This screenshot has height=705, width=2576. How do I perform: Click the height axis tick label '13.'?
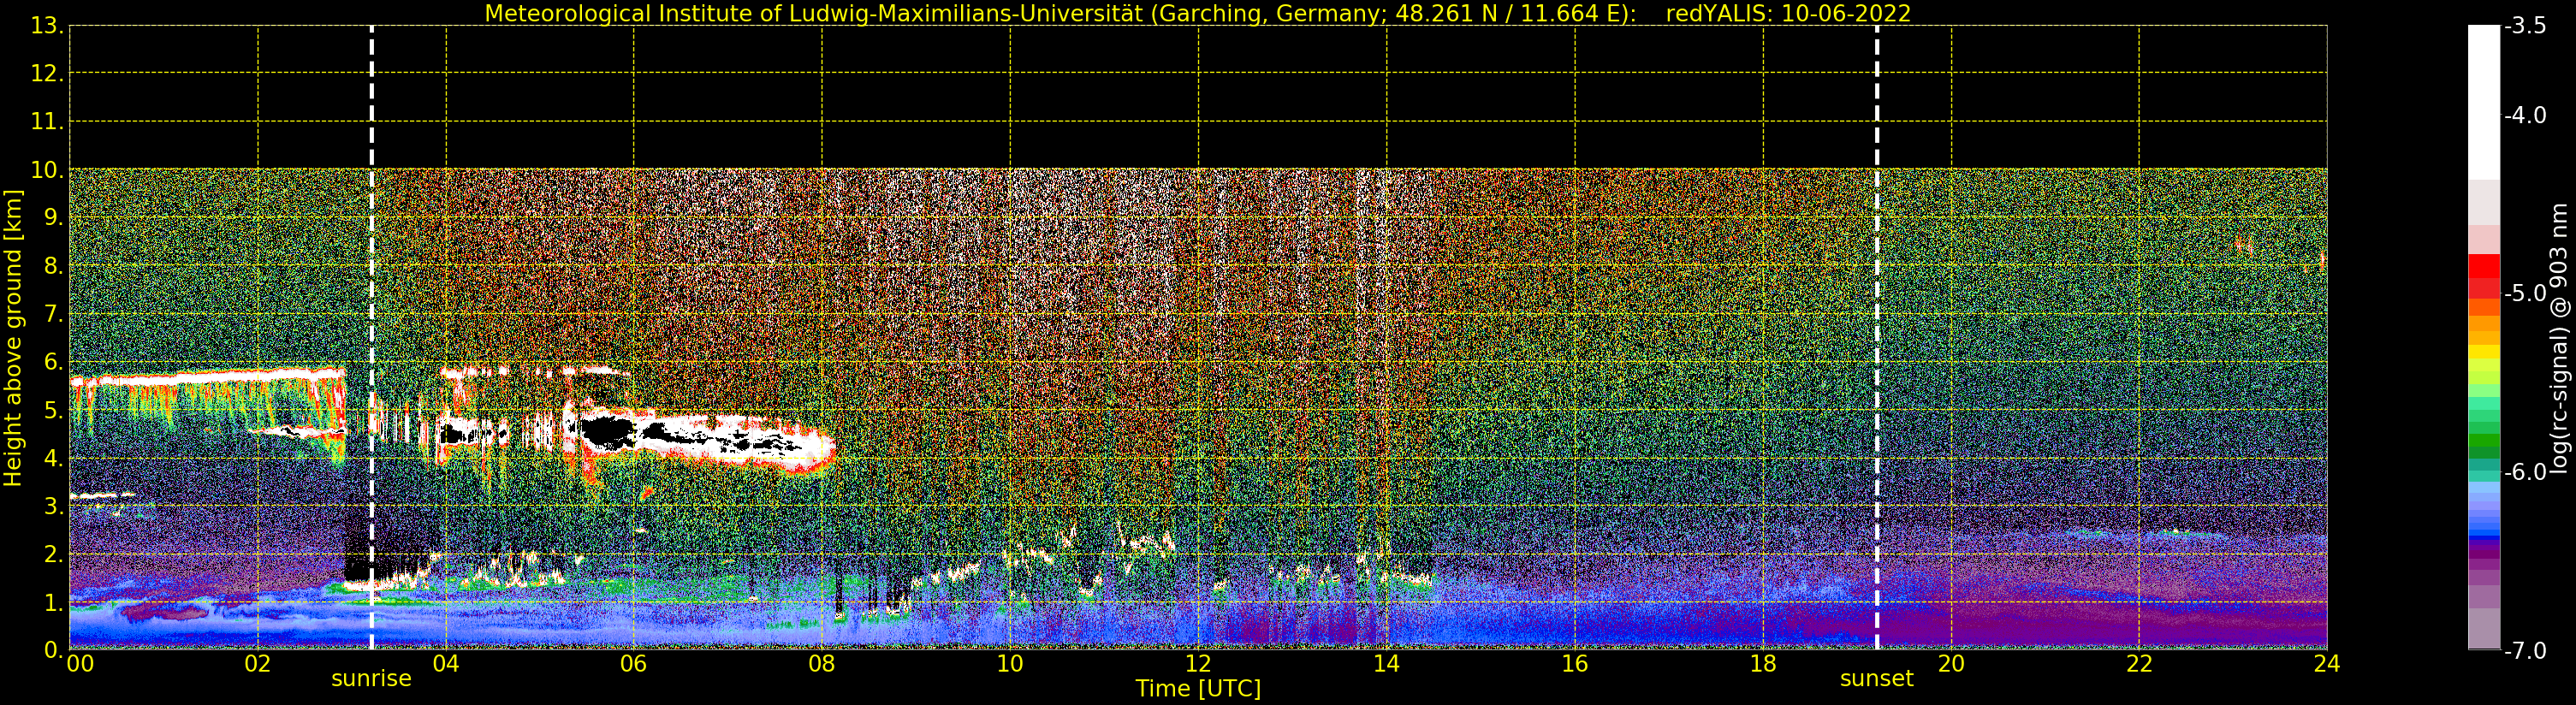pos(47,26)
